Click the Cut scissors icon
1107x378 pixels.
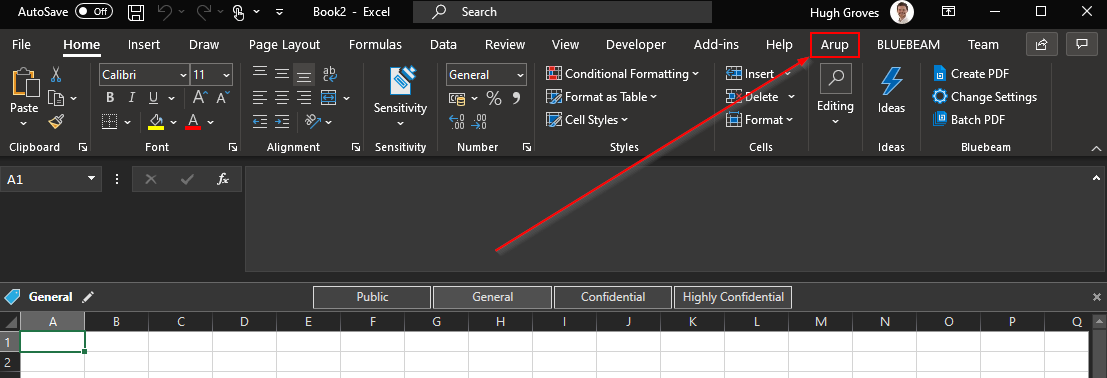tap(56, 74)
